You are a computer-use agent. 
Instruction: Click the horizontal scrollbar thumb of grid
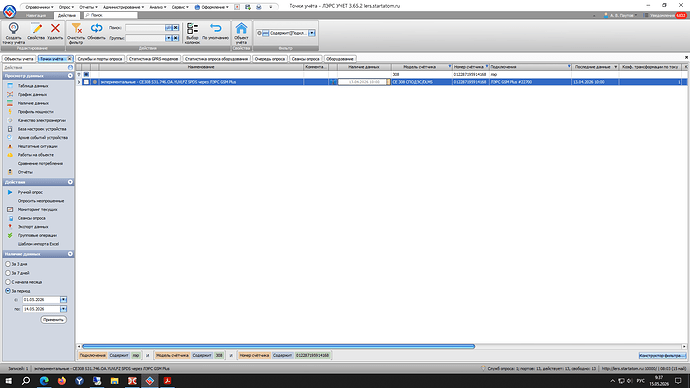[x=279, y=347]
